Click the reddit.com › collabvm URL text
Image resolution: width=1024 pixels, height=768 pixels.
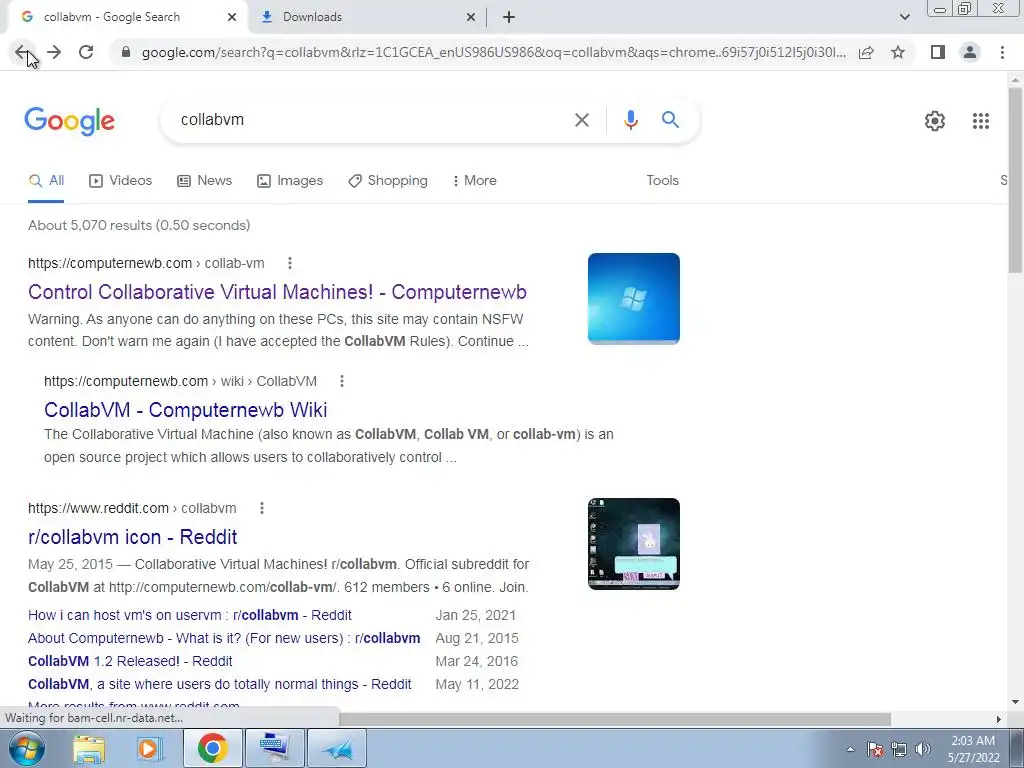click(133, 508)
